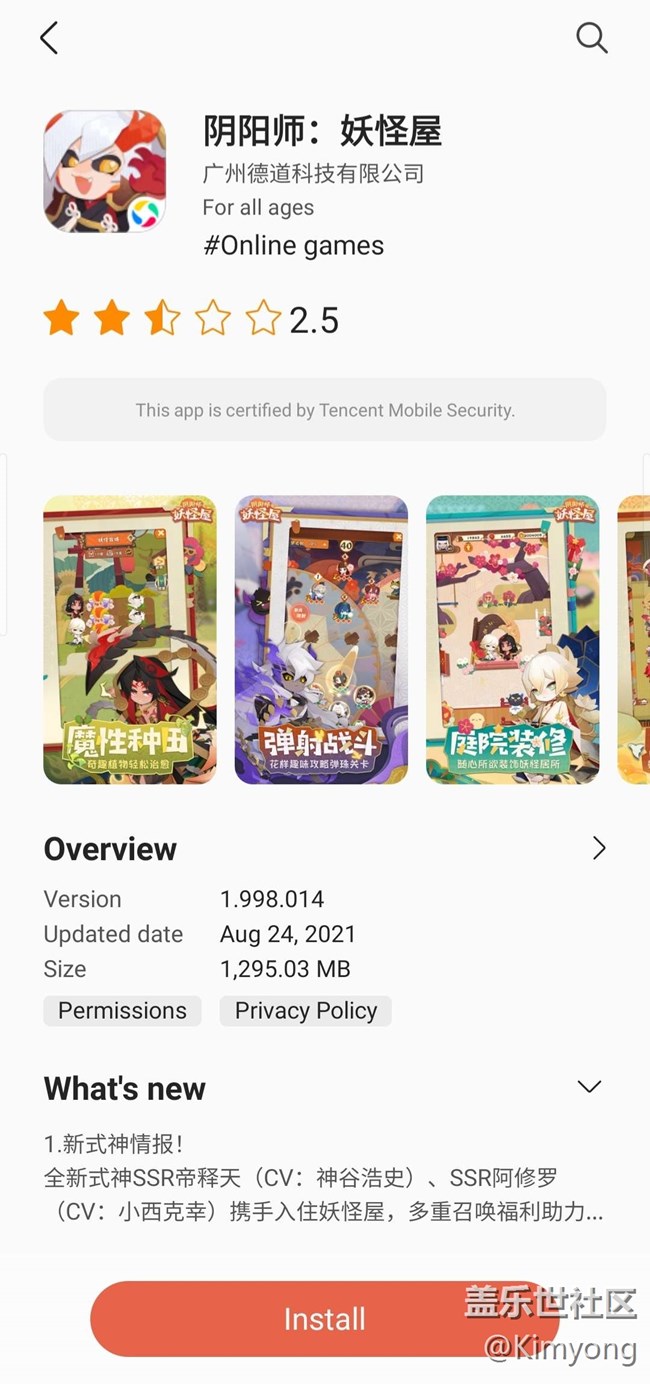Image resolution: width=650 pixels, height=1384 pixels.
Task: Select the second orange rating star
Action: pyautogui.click(x=112, y=320)
